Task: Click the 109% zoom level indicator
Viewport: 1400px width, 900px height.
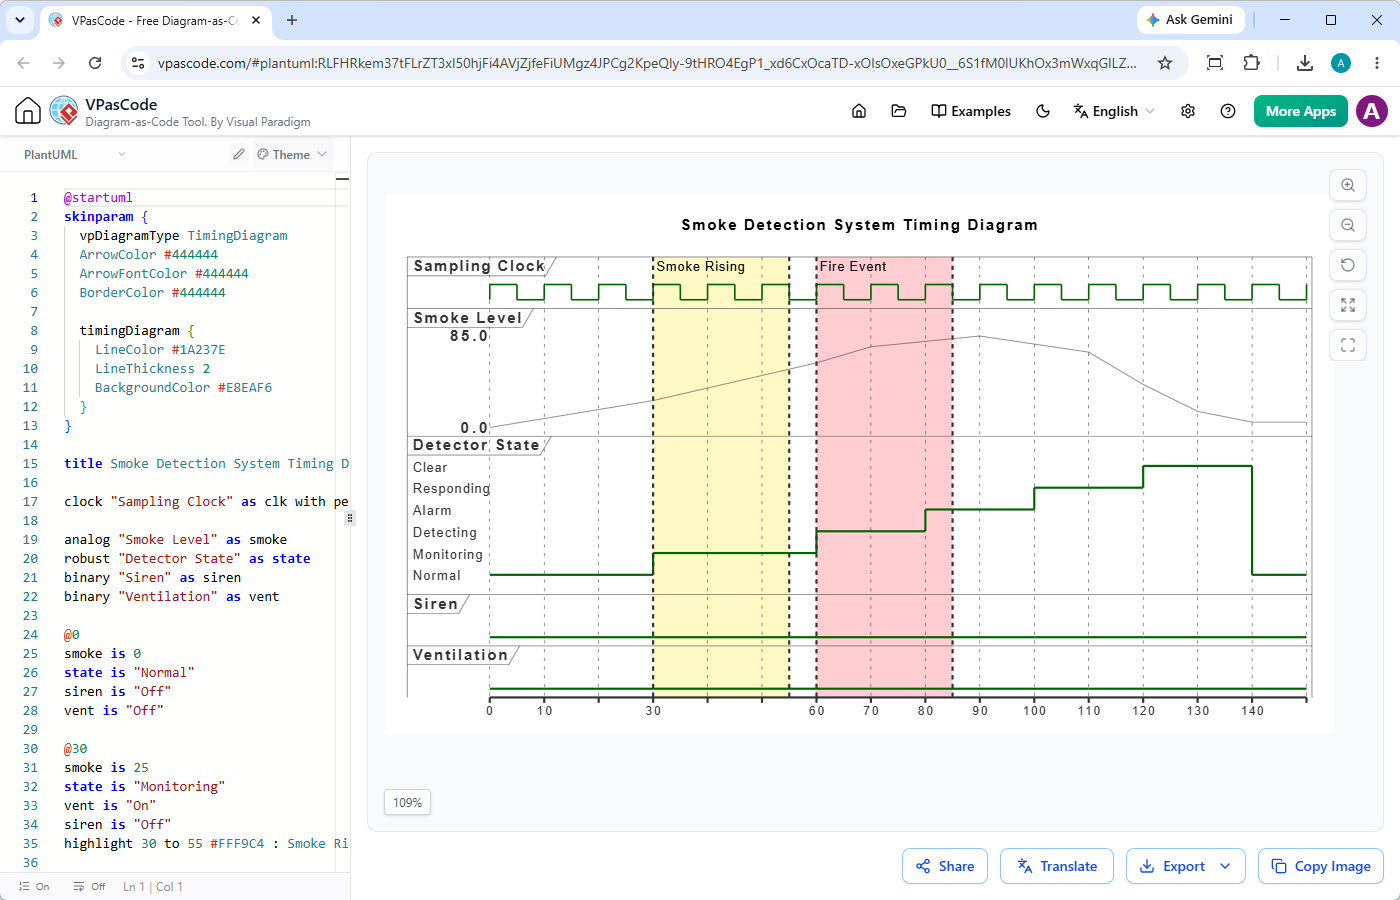Action: 408,802
